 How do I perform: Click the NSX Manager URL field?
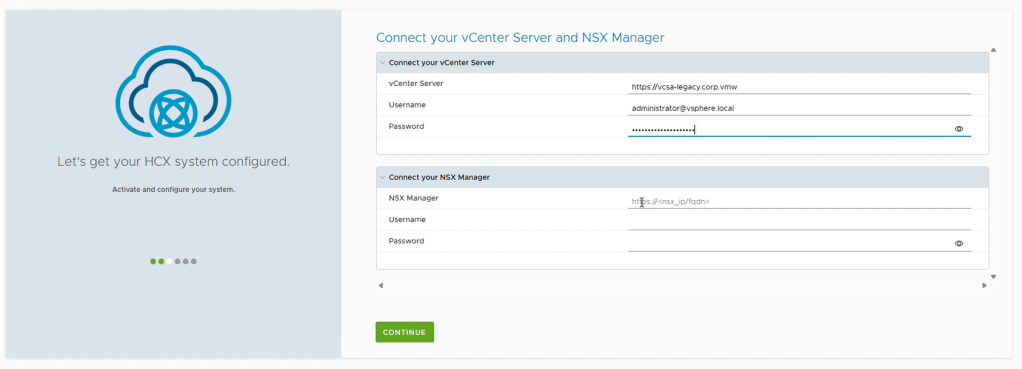point(799,201)
